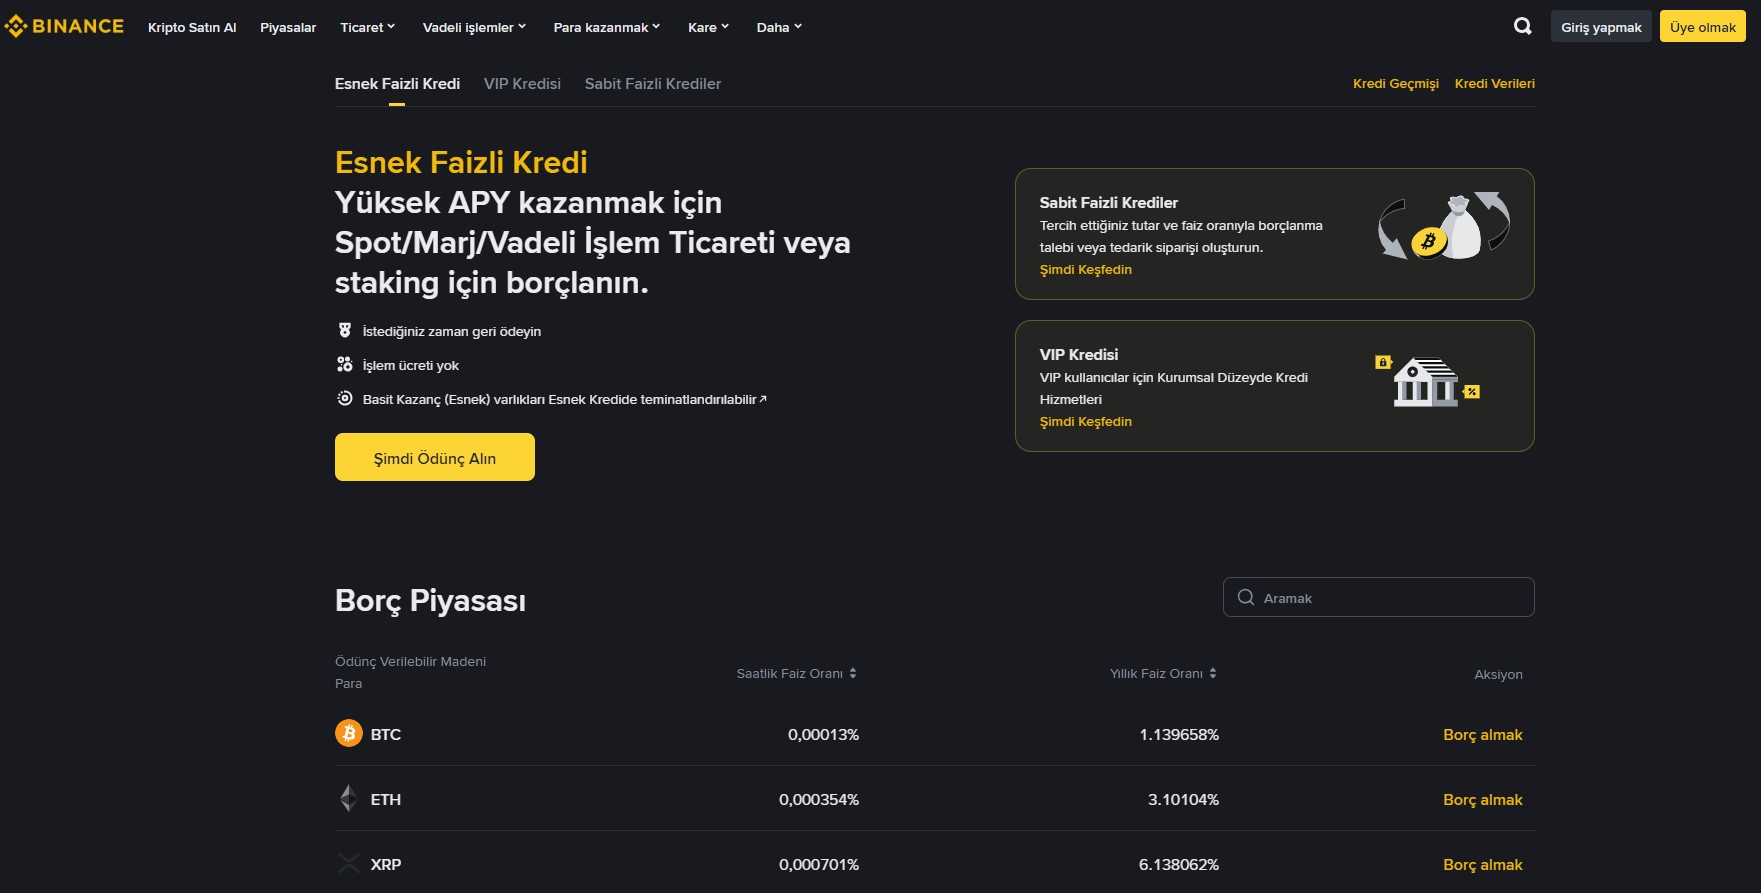Select the XRP coin icon
1761x893 pixels.
coord(348,864)
